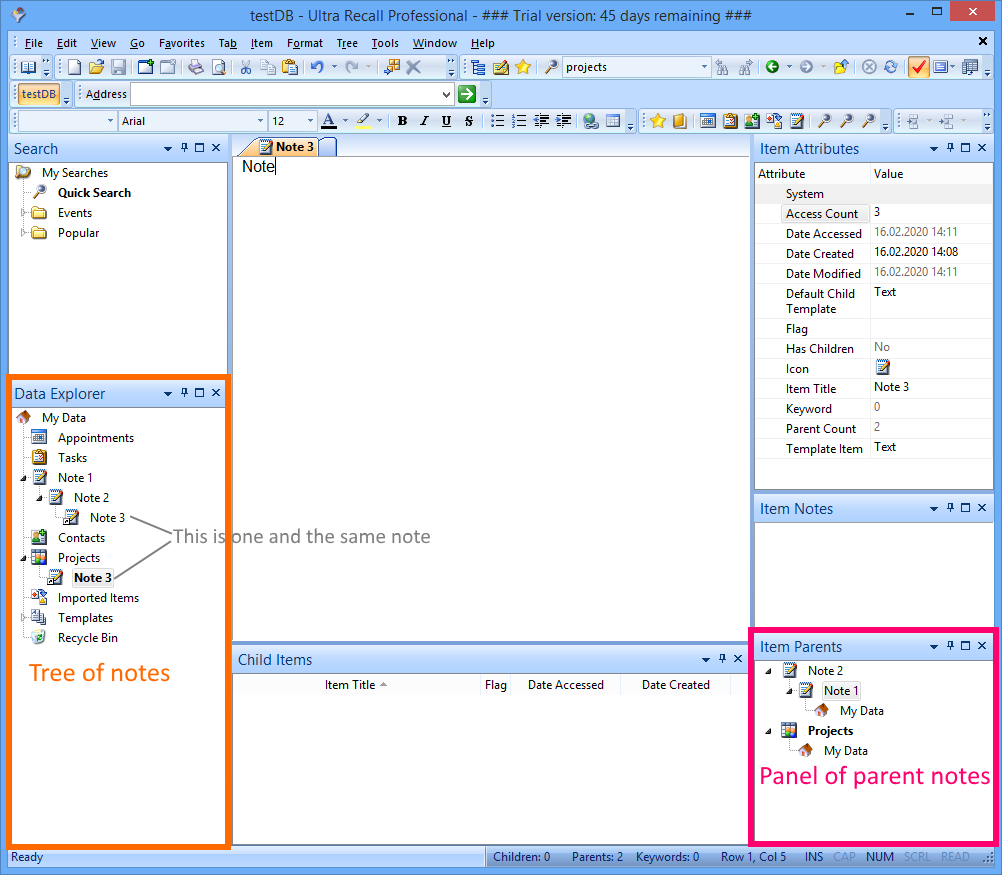Image resolution: width=1002 pixels, height=875 pixels.
Task: Click the font color A button
Action: 329,121
